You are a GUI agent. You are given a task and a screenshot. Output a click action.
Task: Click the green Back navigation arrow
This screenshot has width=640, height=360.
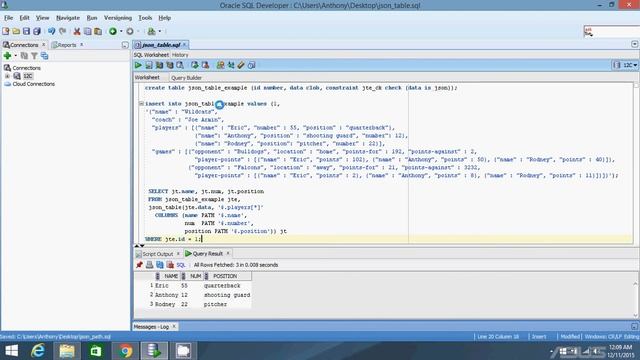[113, 31]
